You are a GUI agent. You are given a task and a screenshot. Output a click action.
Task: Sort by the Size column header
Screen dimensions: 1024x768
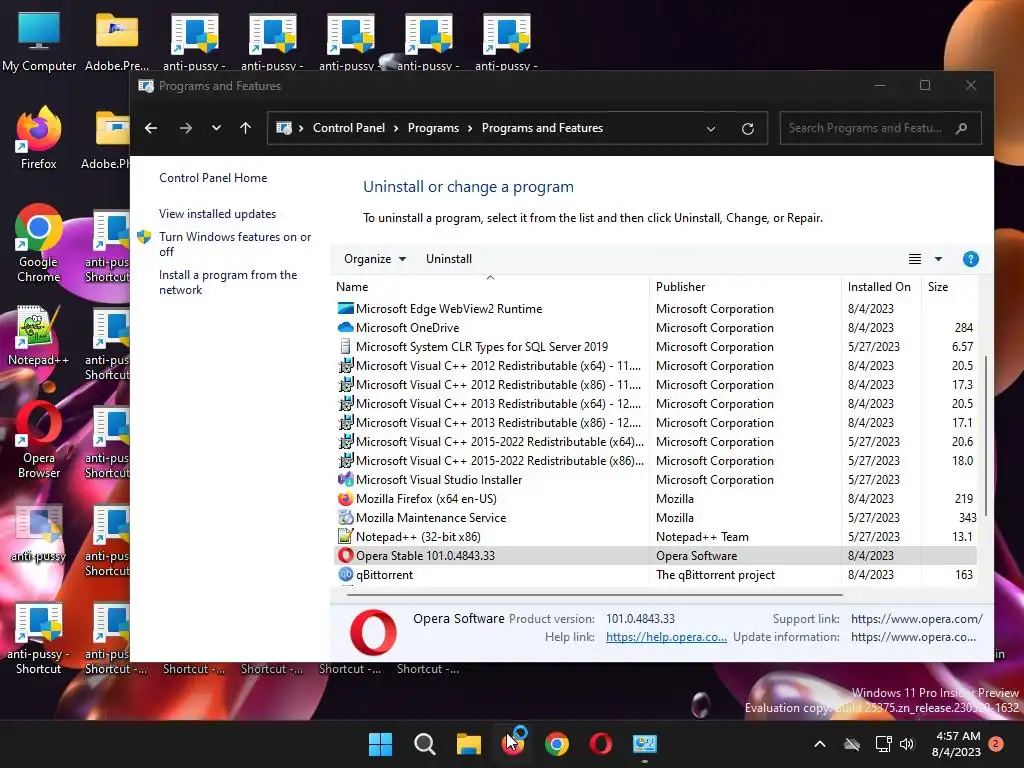(x=949, y=287)
